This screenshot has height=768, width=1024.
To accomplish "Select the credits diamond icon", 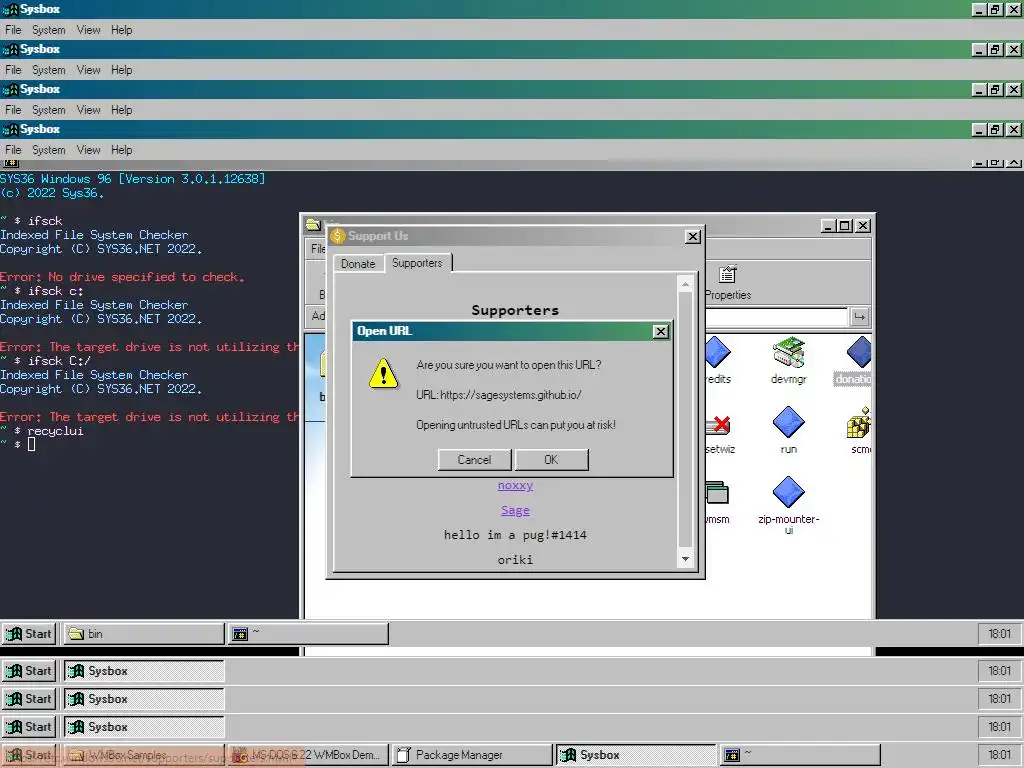I will (718, 360).
